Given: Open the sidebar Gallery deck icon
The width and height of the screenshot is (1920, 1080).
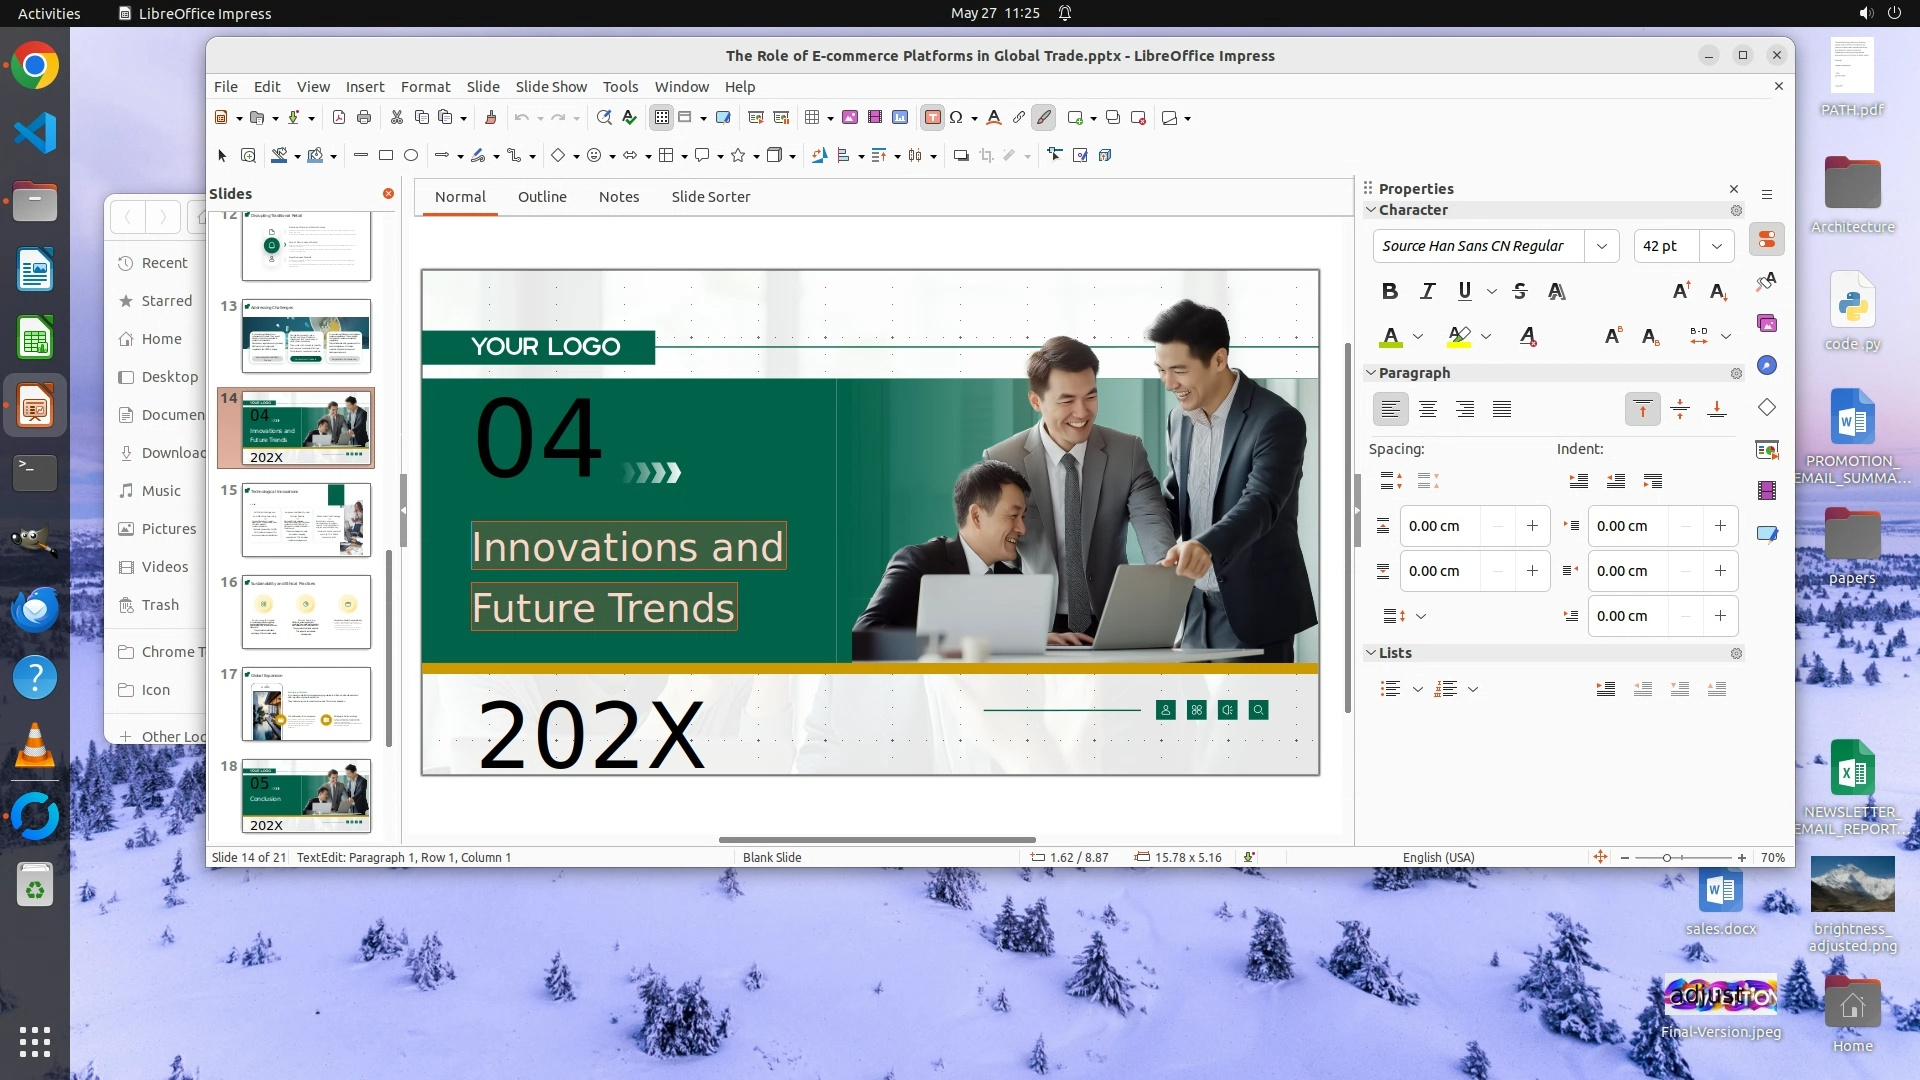Looking at the screenshot, I should (1767, 323).
